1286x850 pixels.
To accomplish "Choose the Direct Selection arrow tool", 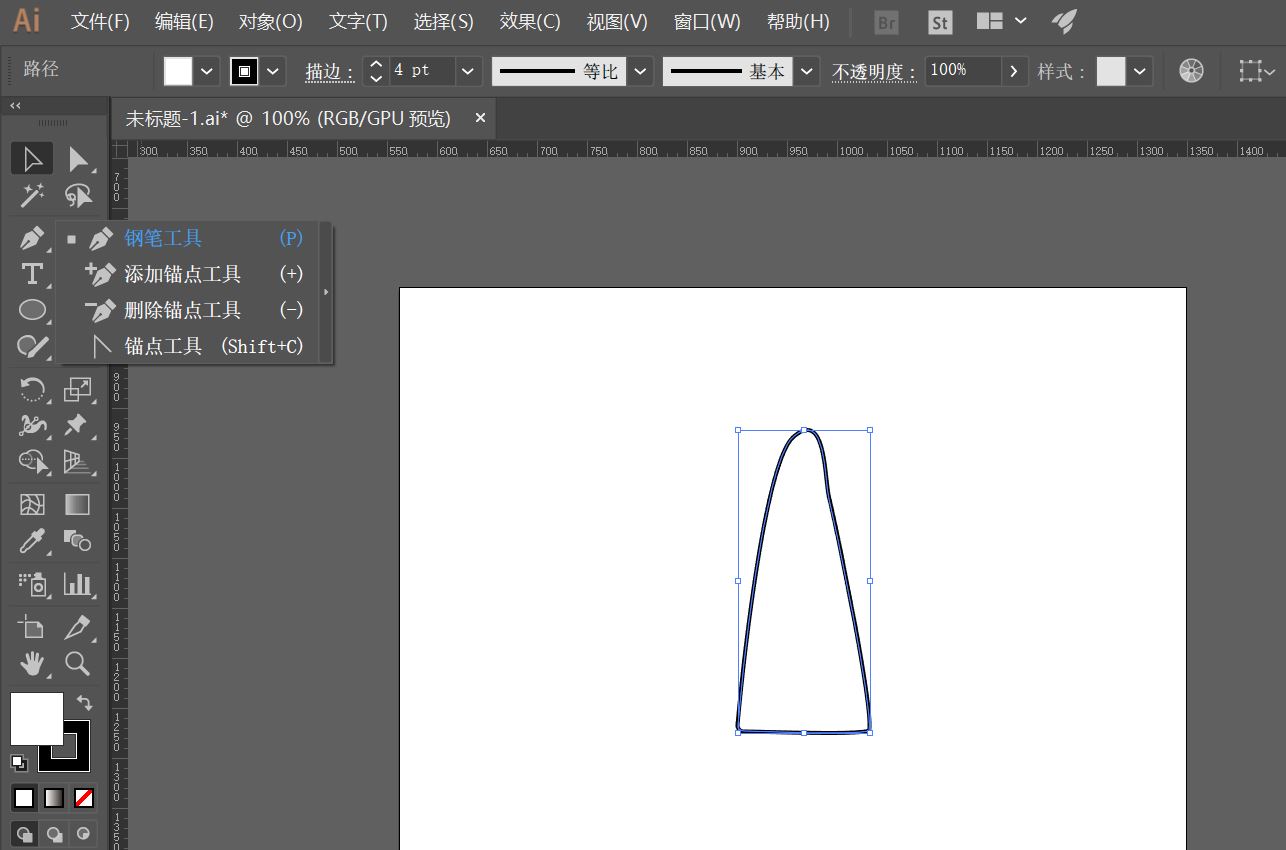I will tap(77, 159).
